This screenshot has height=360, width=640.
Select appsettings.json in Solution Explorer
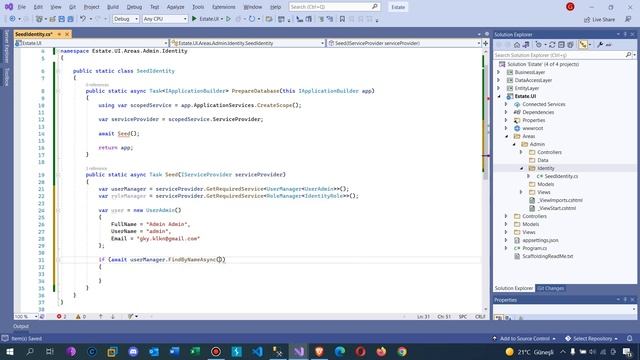point(540,240)
